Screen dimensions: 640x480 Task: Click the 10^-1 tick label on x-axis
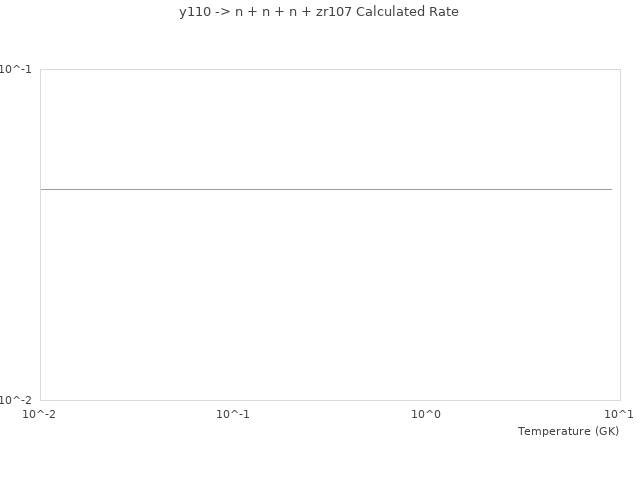point(233,414)
